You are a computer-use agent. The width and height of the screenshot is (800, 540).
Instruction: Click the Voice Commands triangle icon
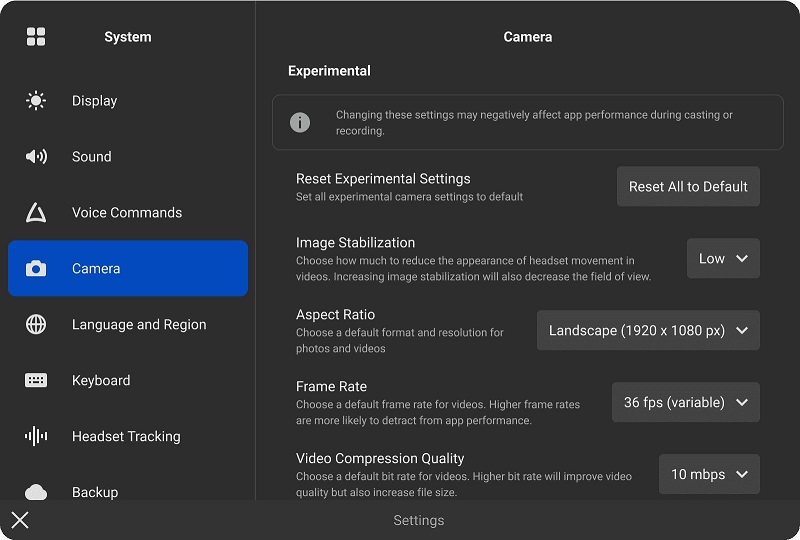tap(36, 213)
